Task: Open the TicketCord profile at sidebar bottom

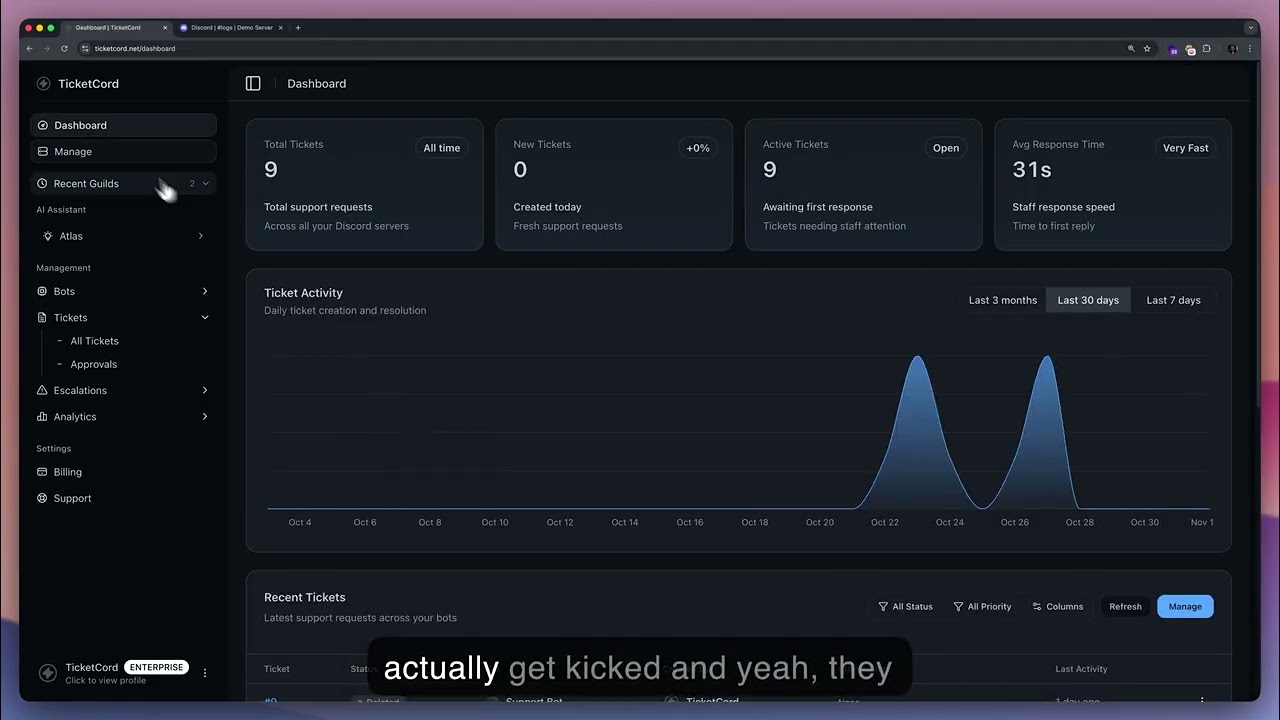Action: (112, 673)
